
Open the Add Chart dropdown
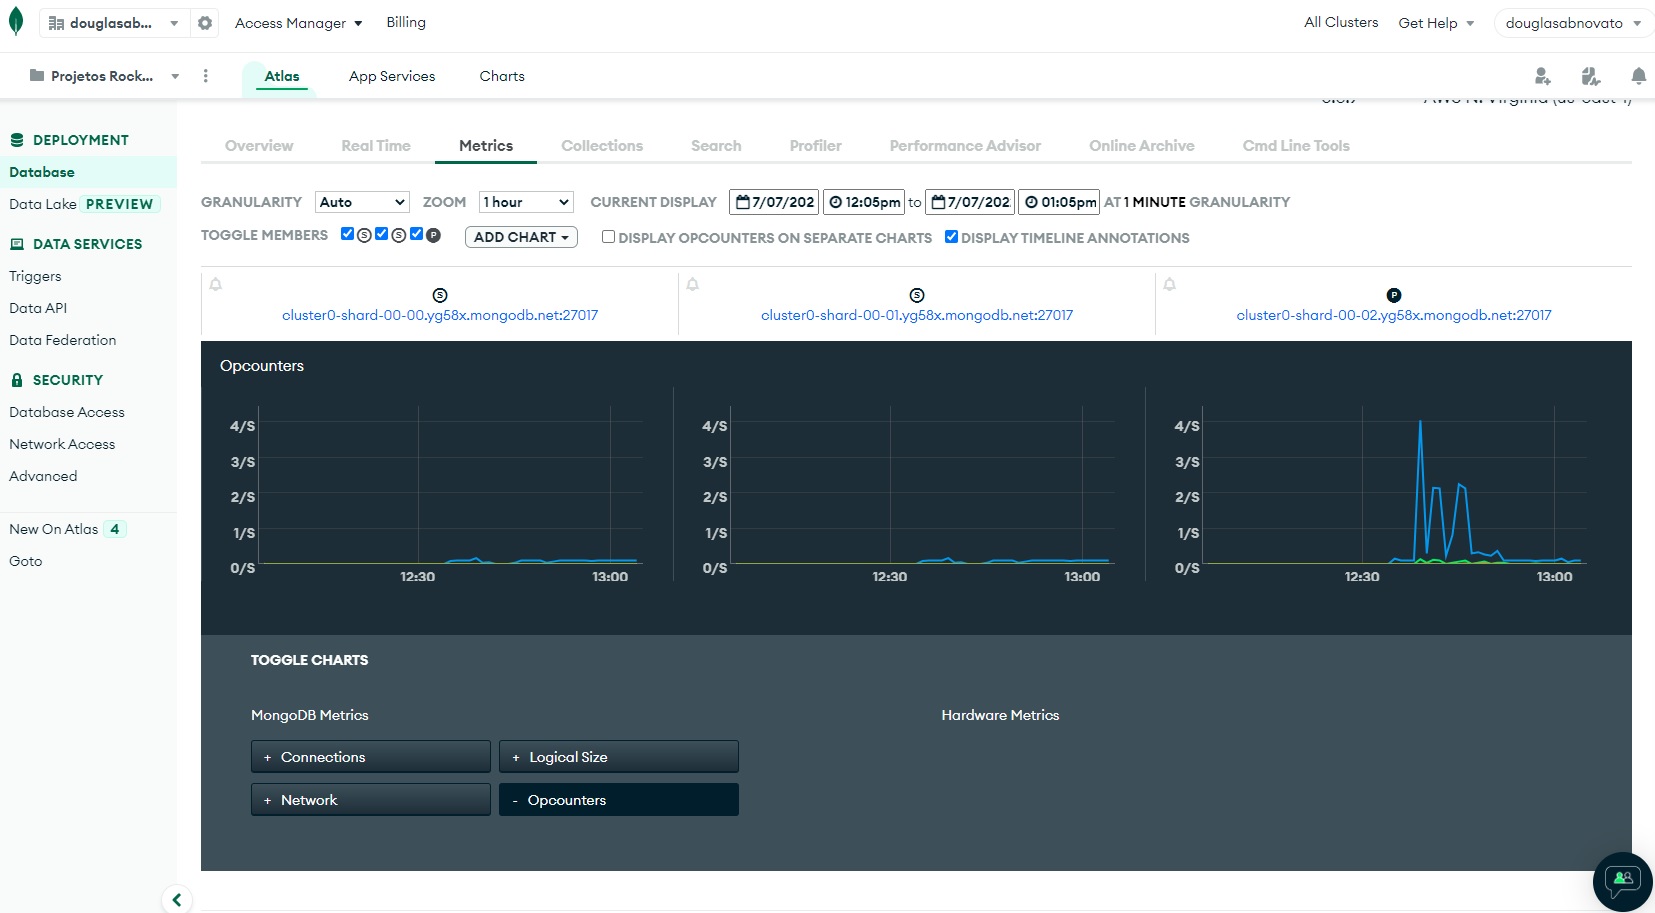coord(521,237)
